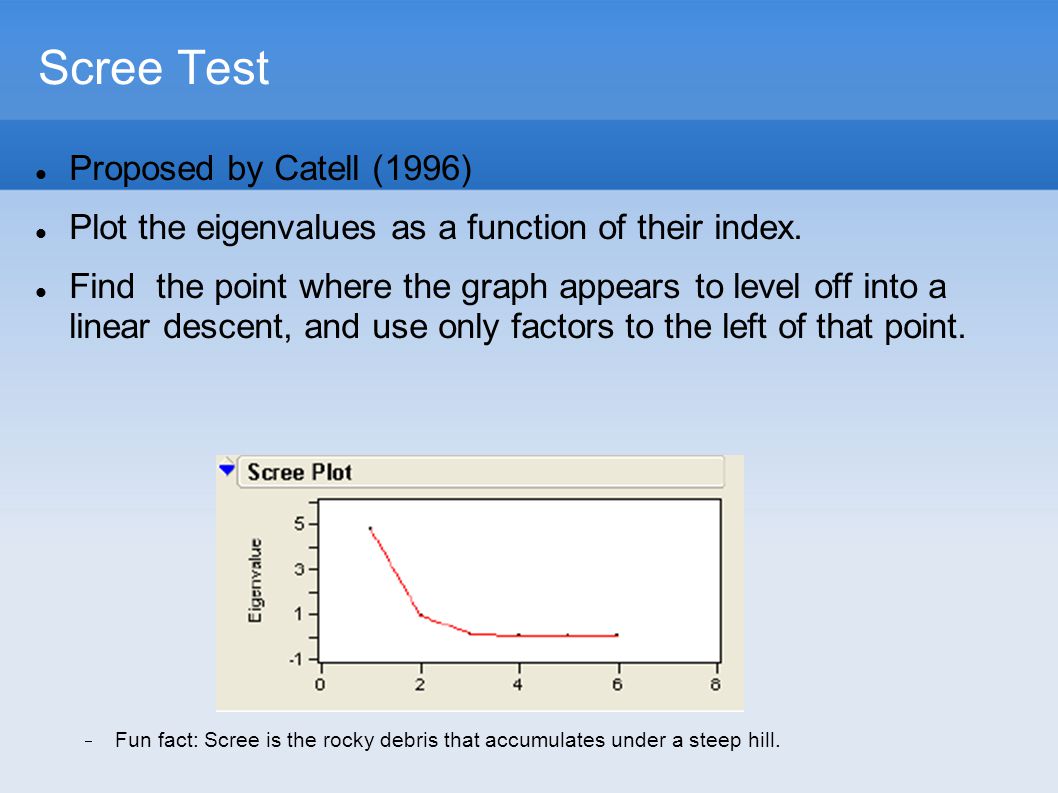Select the 'Proposed by Catell (1996)' bullet

coord(271,168)
